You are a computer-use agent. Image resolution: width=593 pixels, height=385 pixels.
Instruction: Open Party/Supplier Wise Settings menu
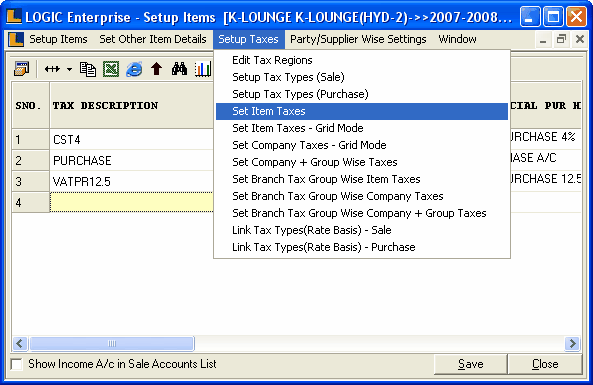358,39
